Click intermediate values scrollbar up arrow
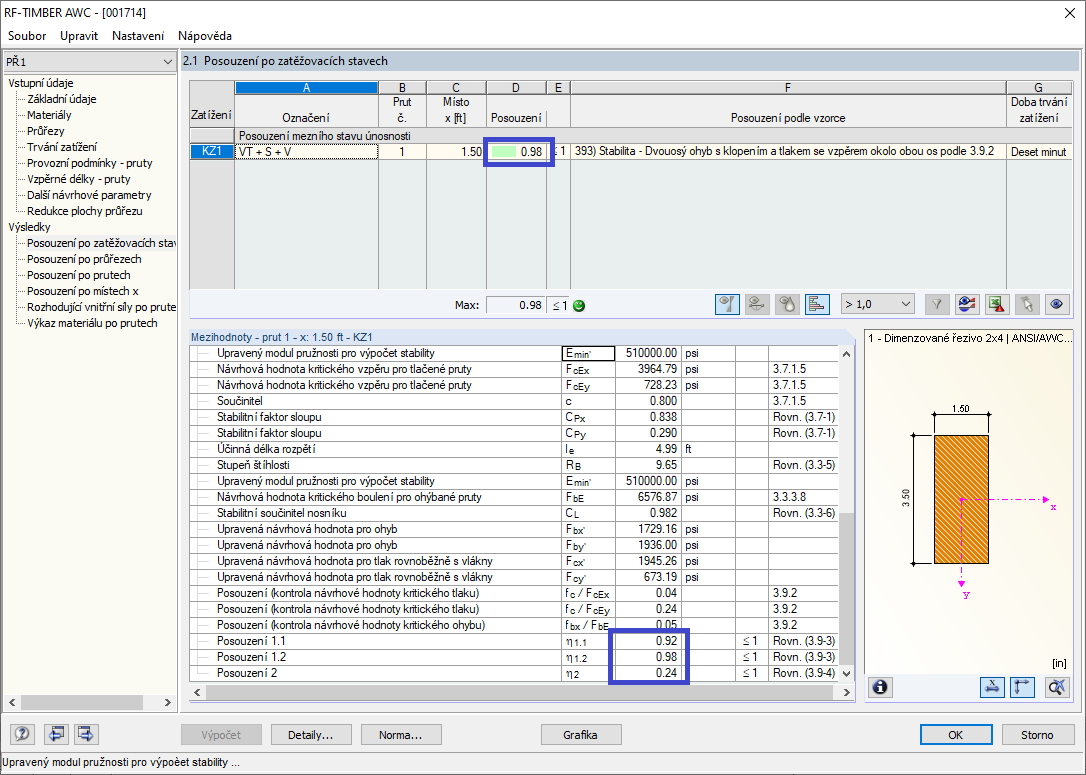1086x775 pixels. point(846,354)
